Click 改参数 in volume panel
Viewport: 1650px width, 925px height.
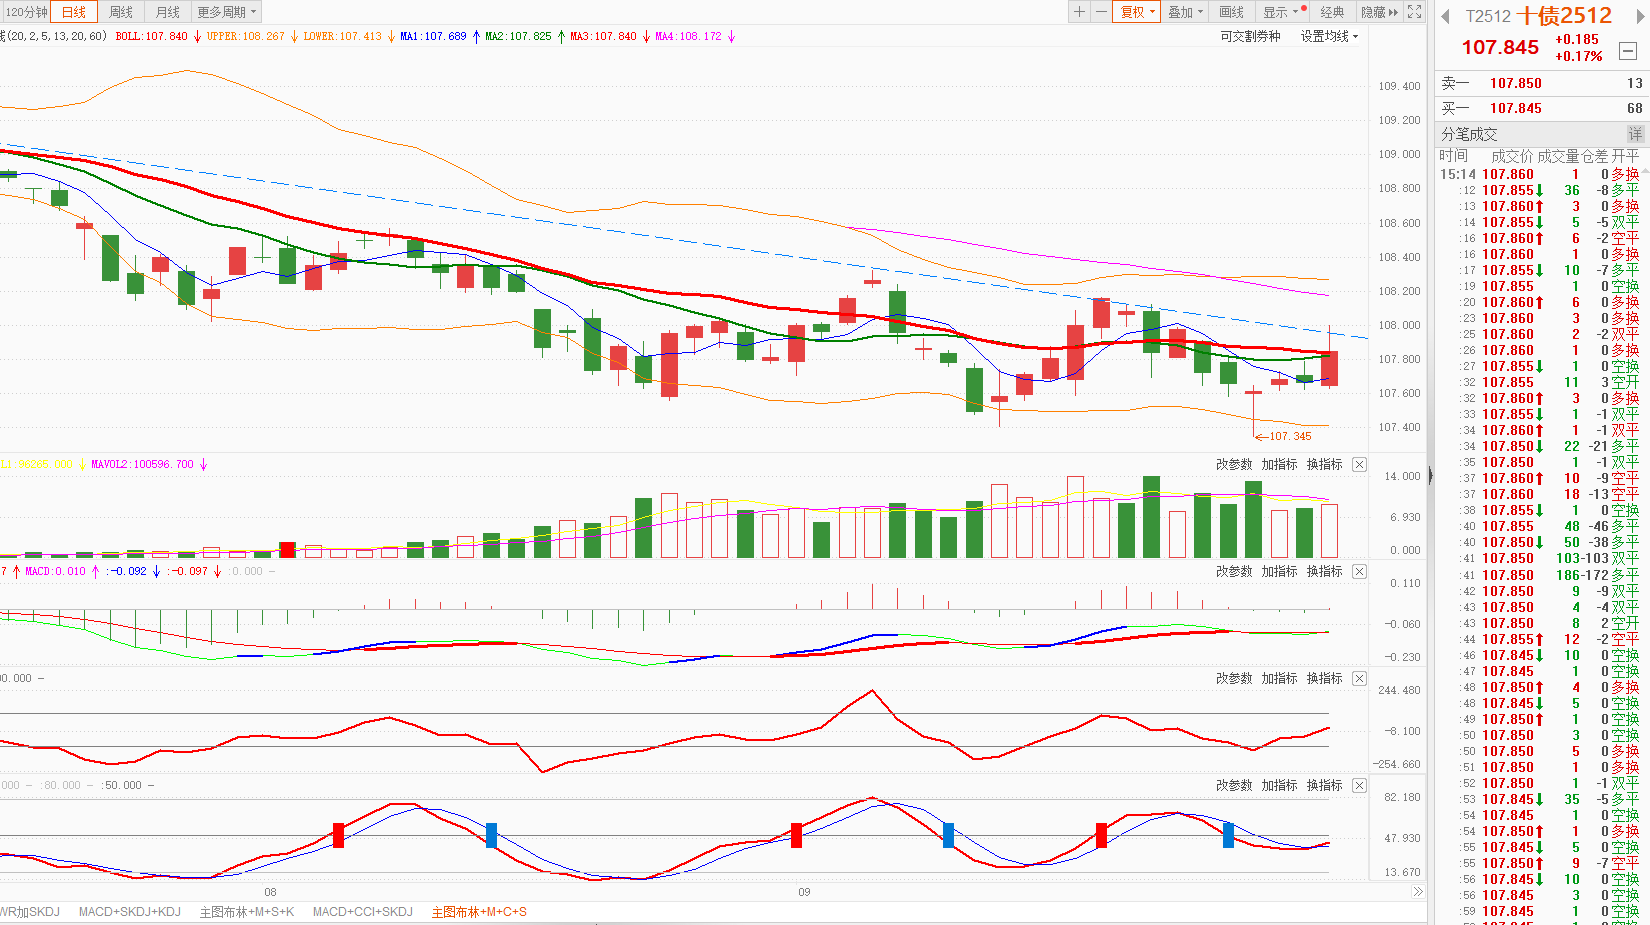1234,464
